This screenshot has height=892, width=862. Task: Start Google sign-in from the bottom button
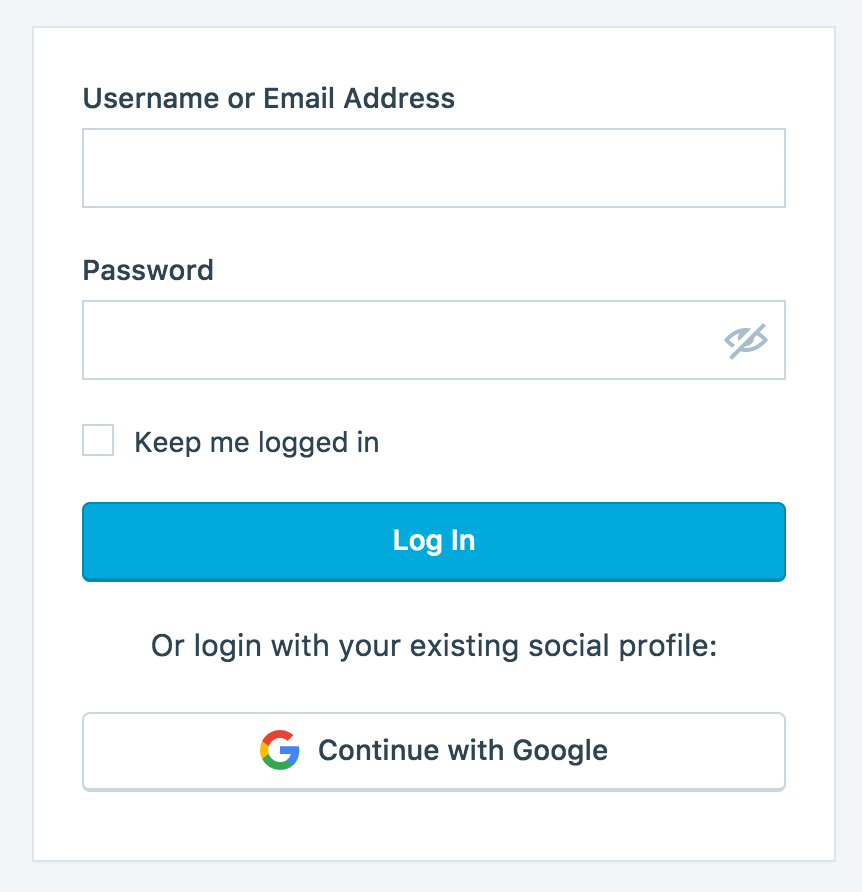click(433, 750)
